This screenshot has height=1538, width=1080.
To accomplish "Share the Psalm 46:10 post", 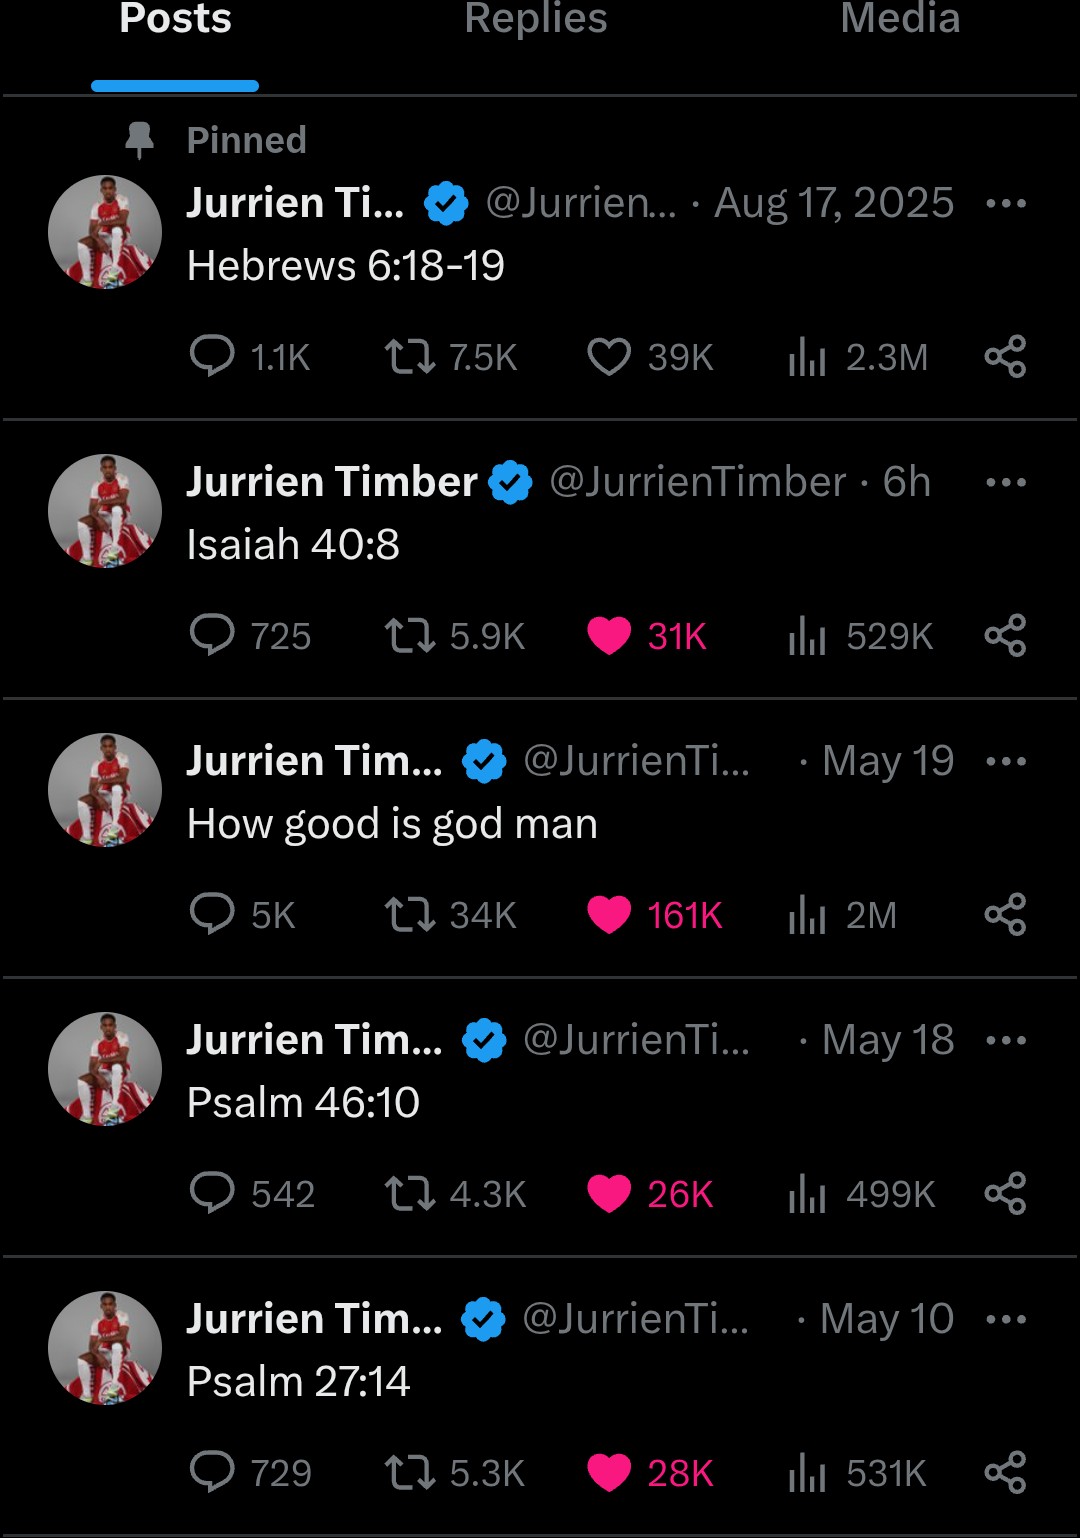I will pos(1005,1193).
